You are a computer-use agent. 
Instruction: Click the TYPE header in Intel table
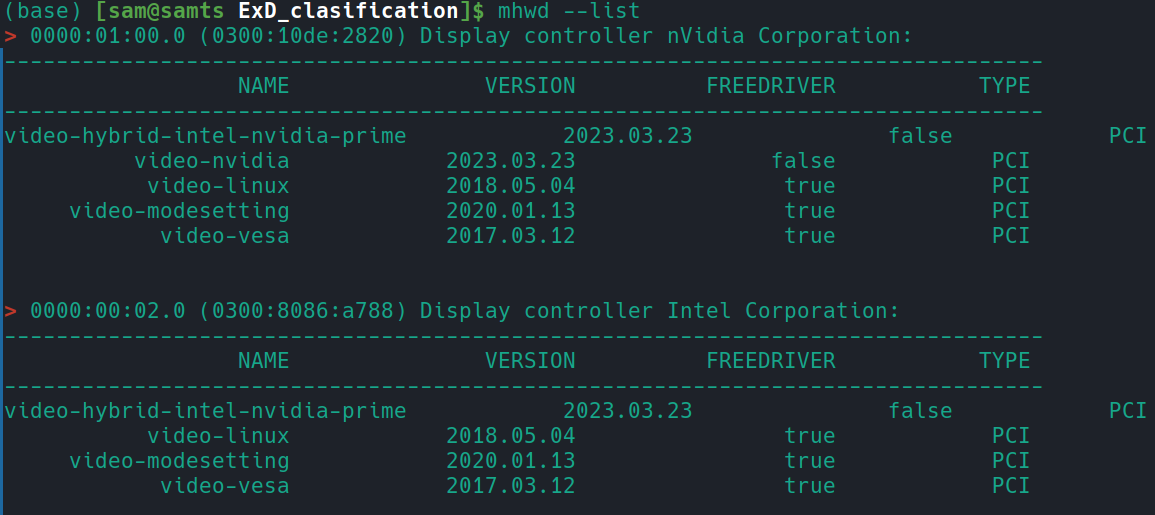click(x=1004, y=360)
